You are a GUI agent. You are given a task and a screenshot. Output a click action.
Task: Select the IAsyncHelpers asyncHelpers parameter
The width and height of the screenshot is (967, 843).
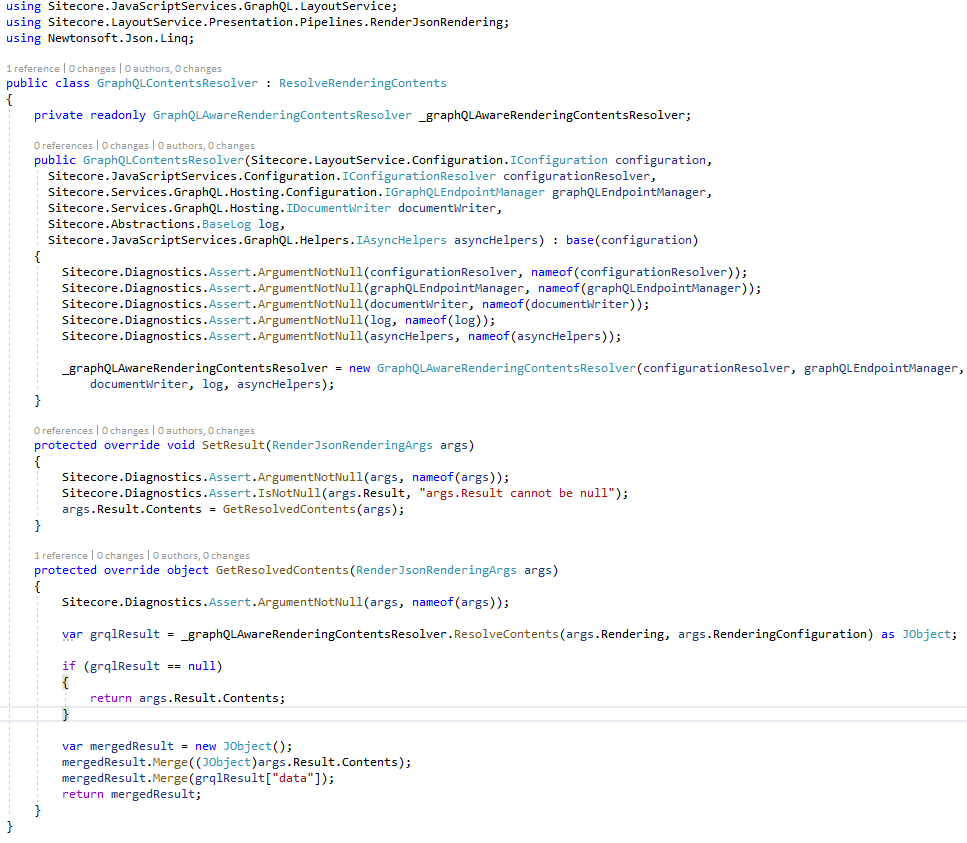[x=447, y=239]
